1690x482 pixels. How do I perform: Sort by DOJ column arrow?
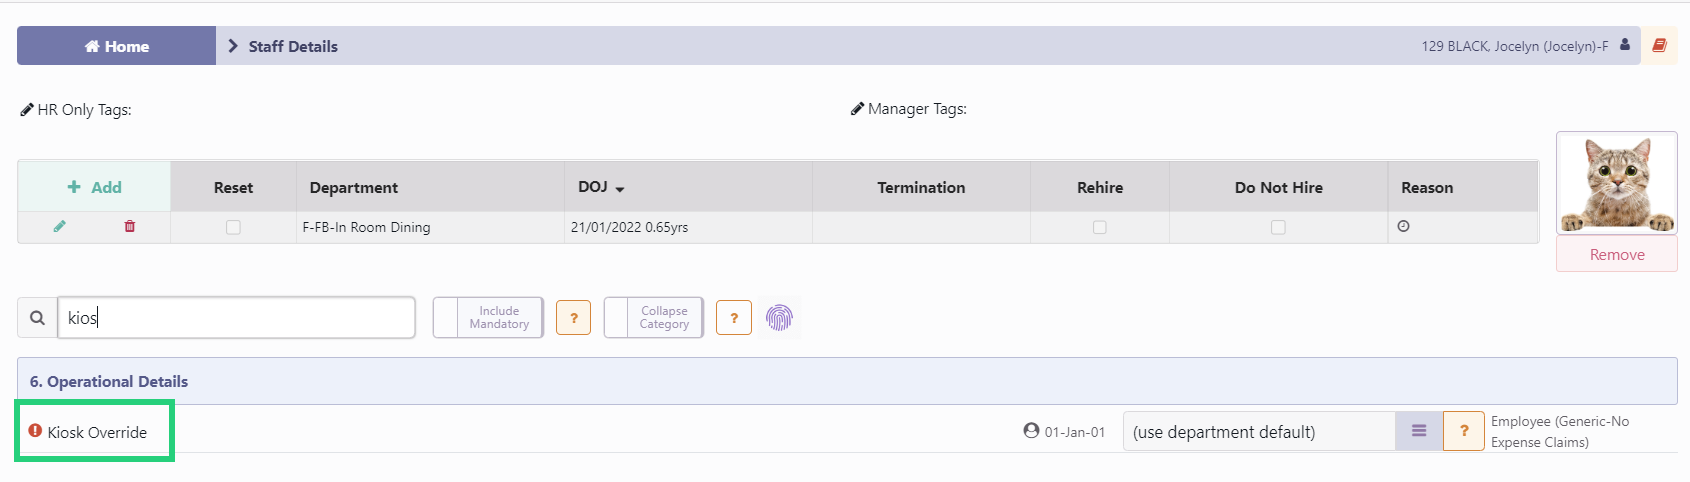point(620,189)
